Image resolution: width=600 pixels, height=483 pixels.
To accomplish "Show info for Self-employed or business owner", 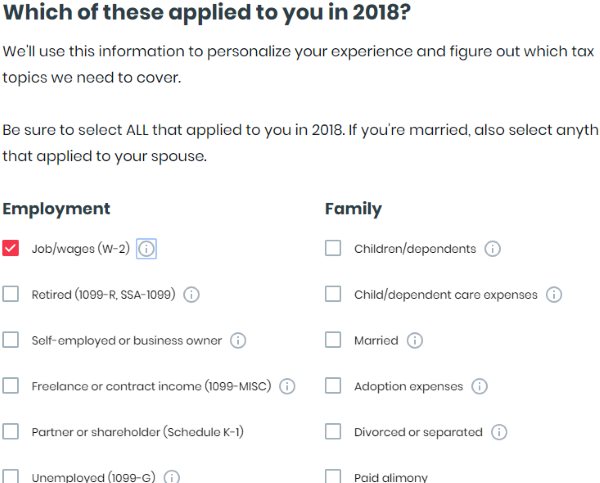I will pyautogui.click(x=238, y=341).
